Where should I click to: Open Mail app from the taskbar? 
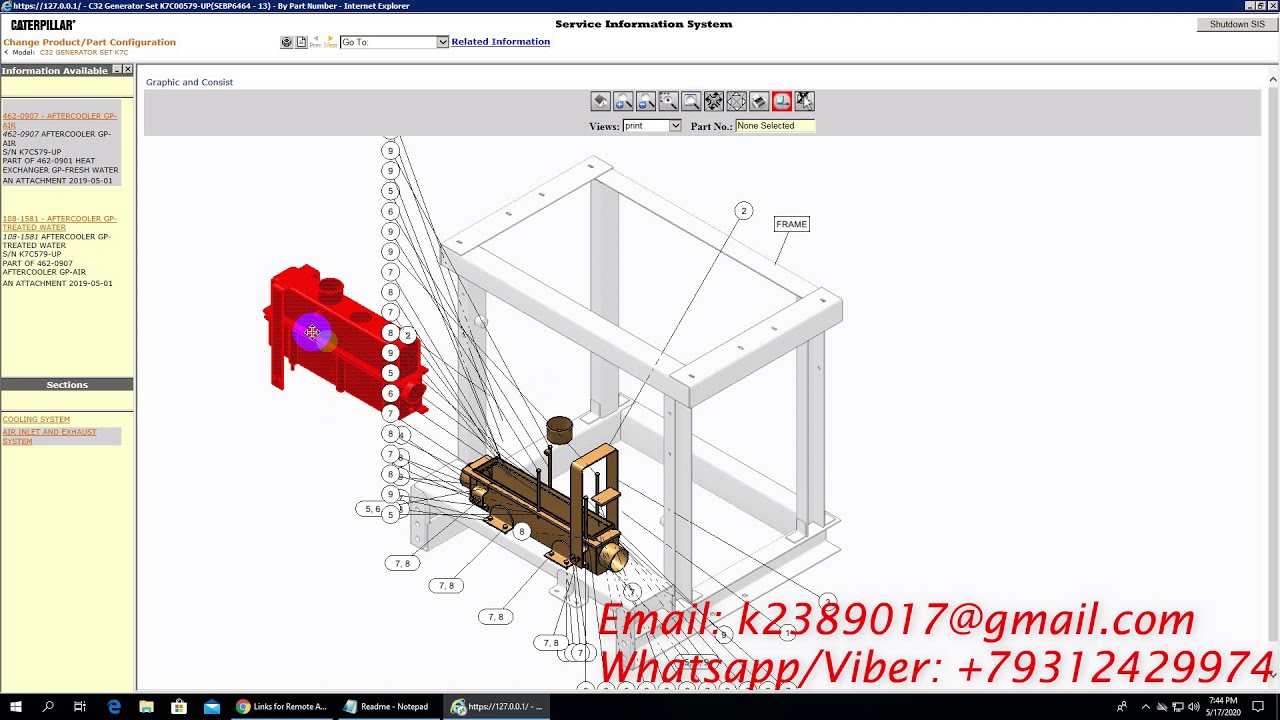pos(212,707)
